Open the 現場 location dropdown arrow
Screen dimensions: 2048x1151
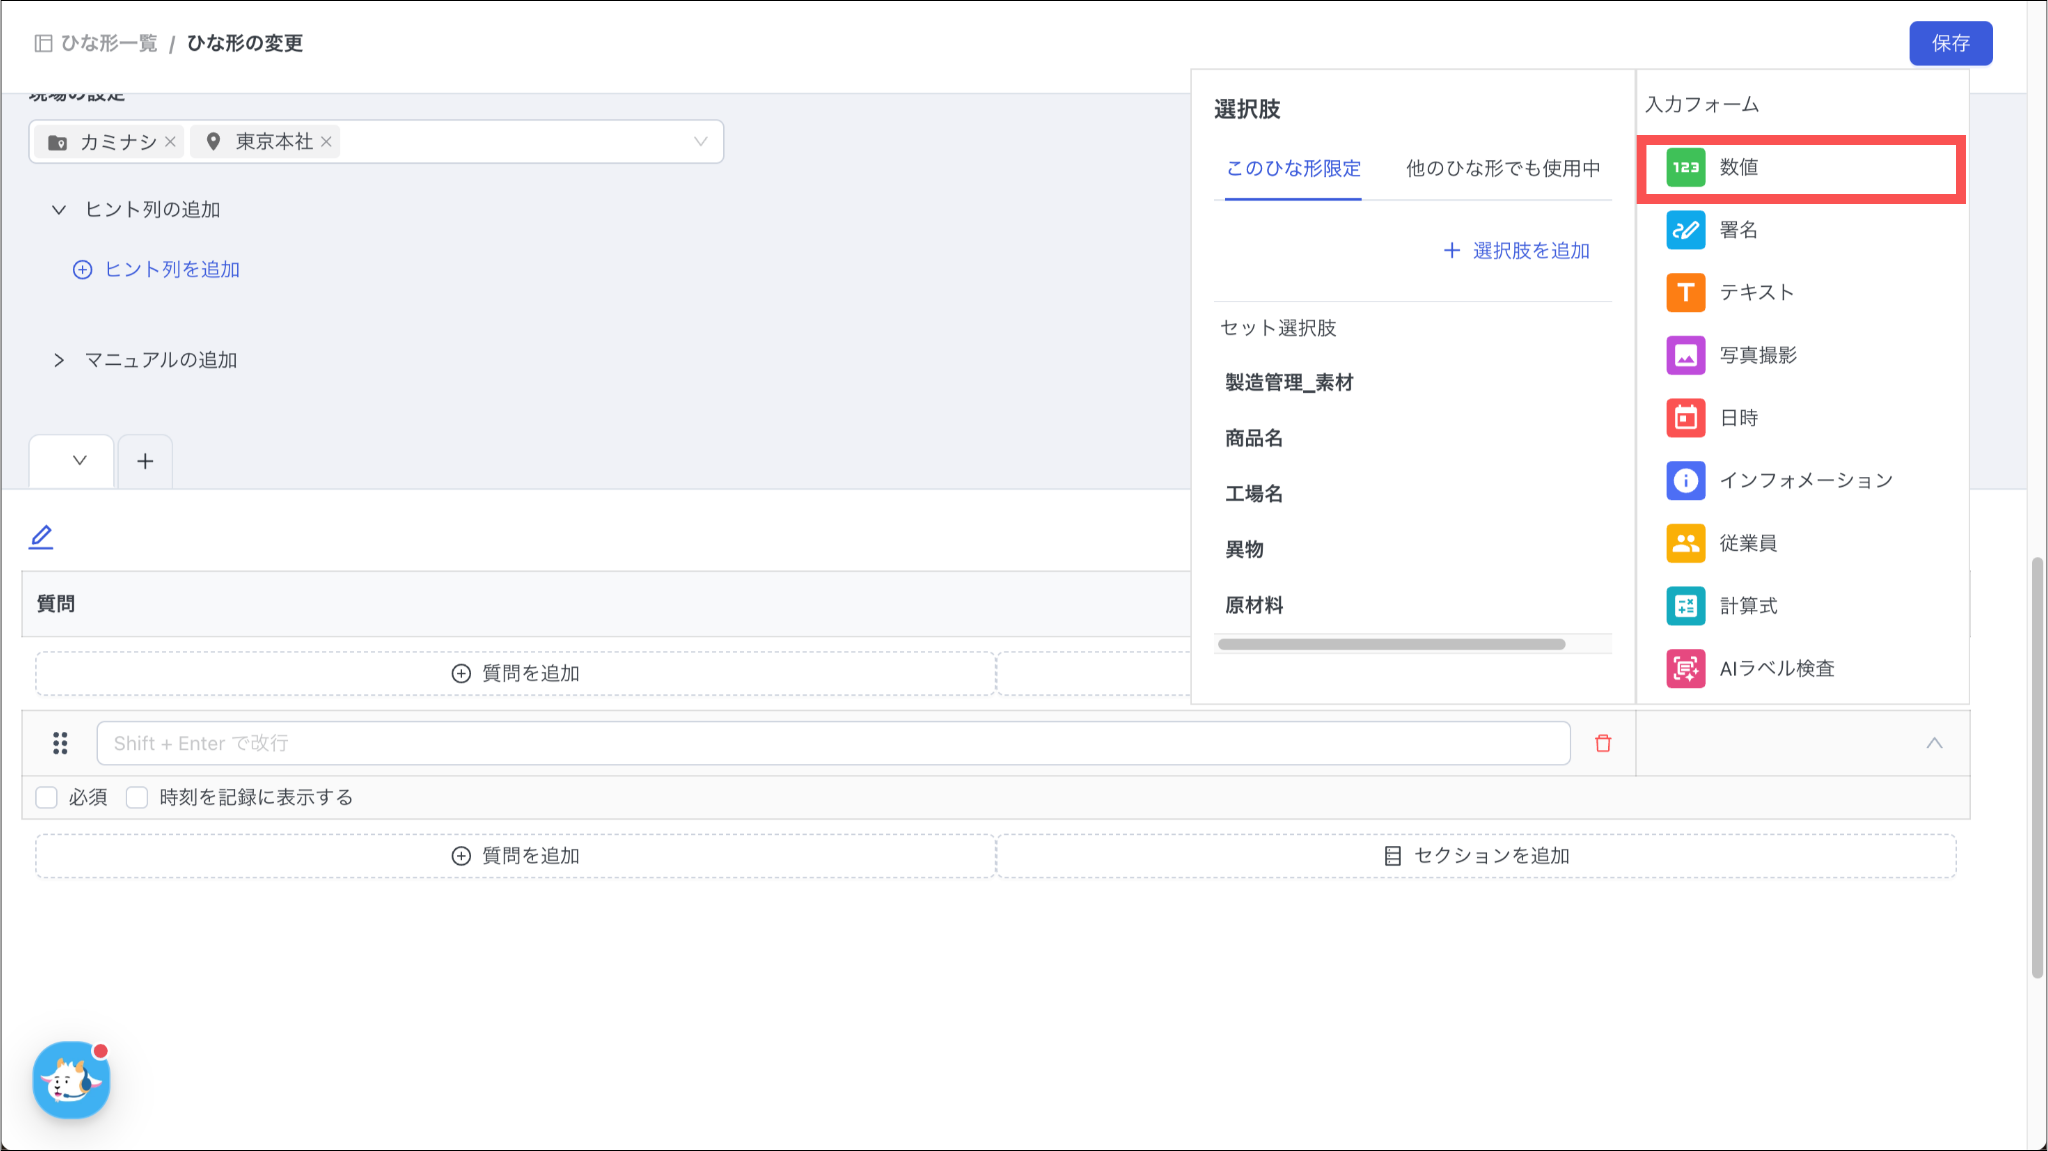700,142
